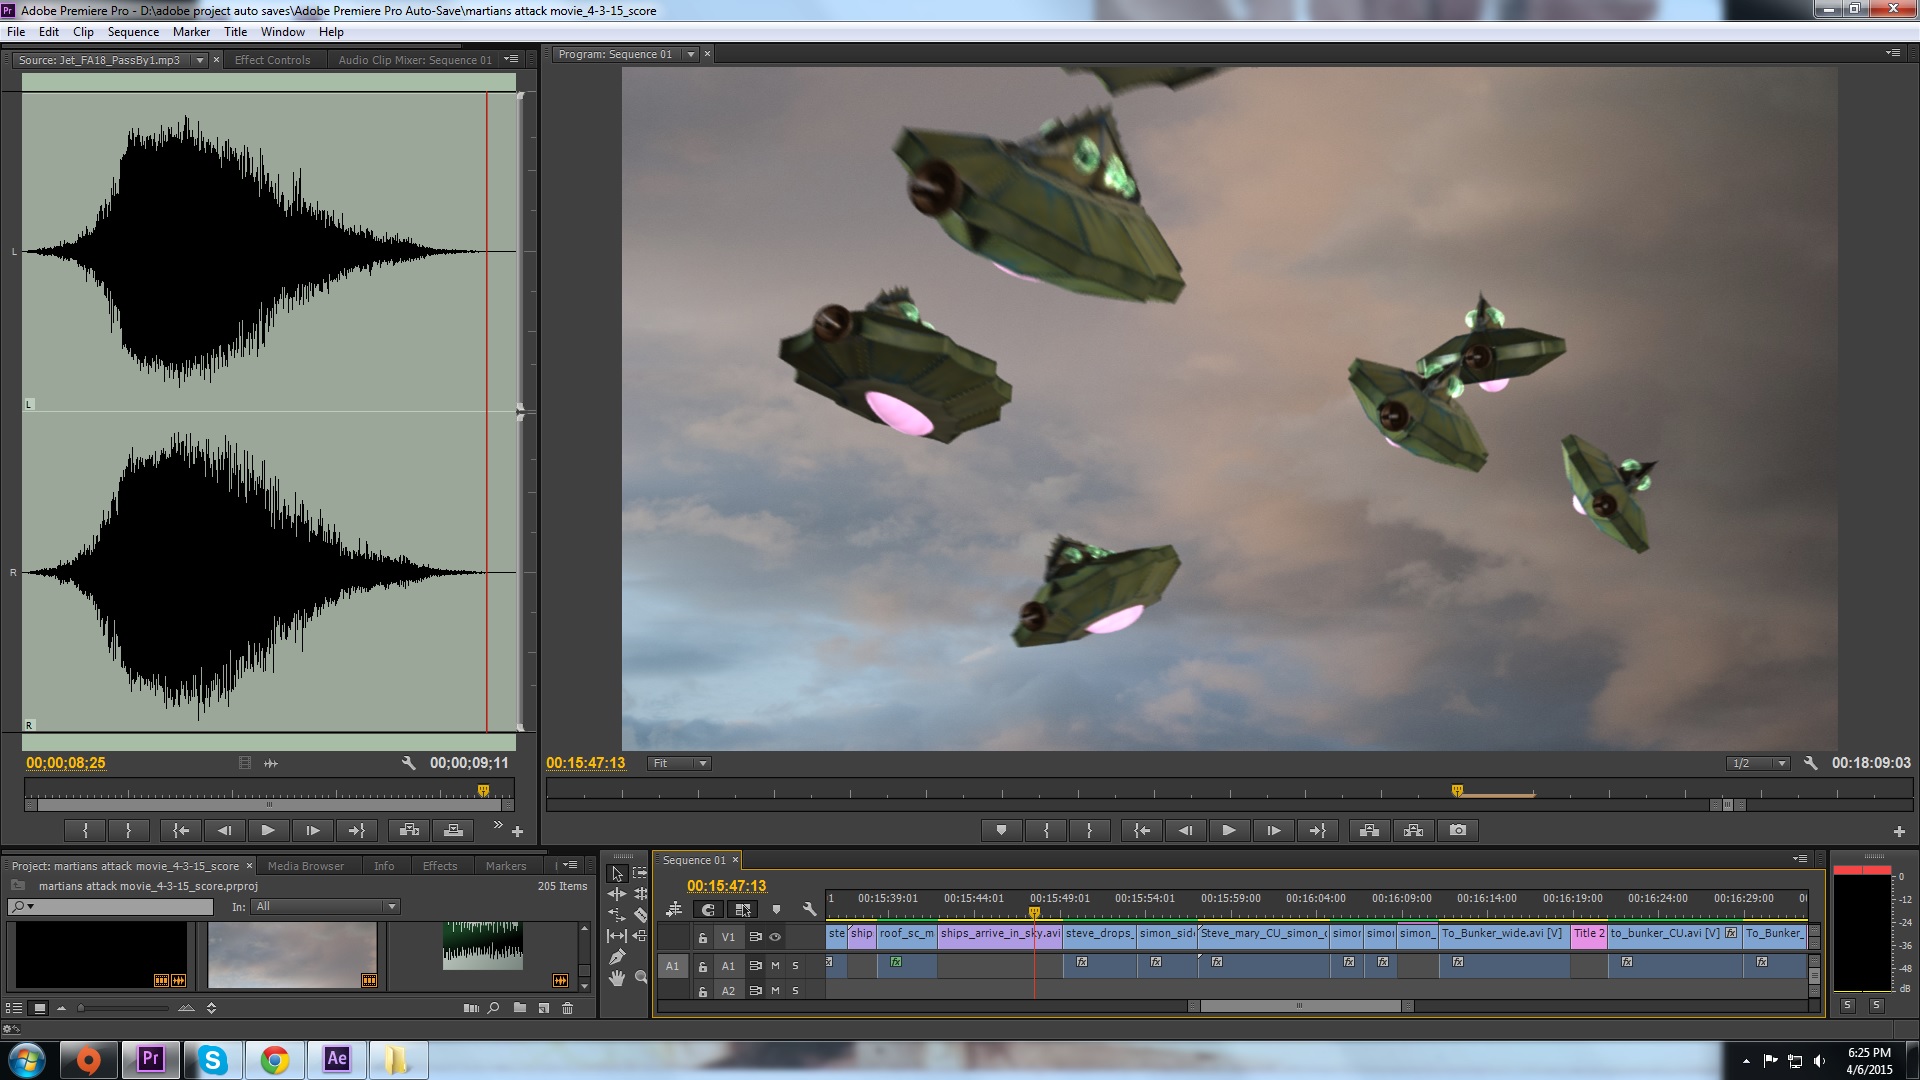The height and width of the screenshot is (1080, 1920).
Task: Toggle nest sequences as individual clips
Action: click(x=674, y=909)
